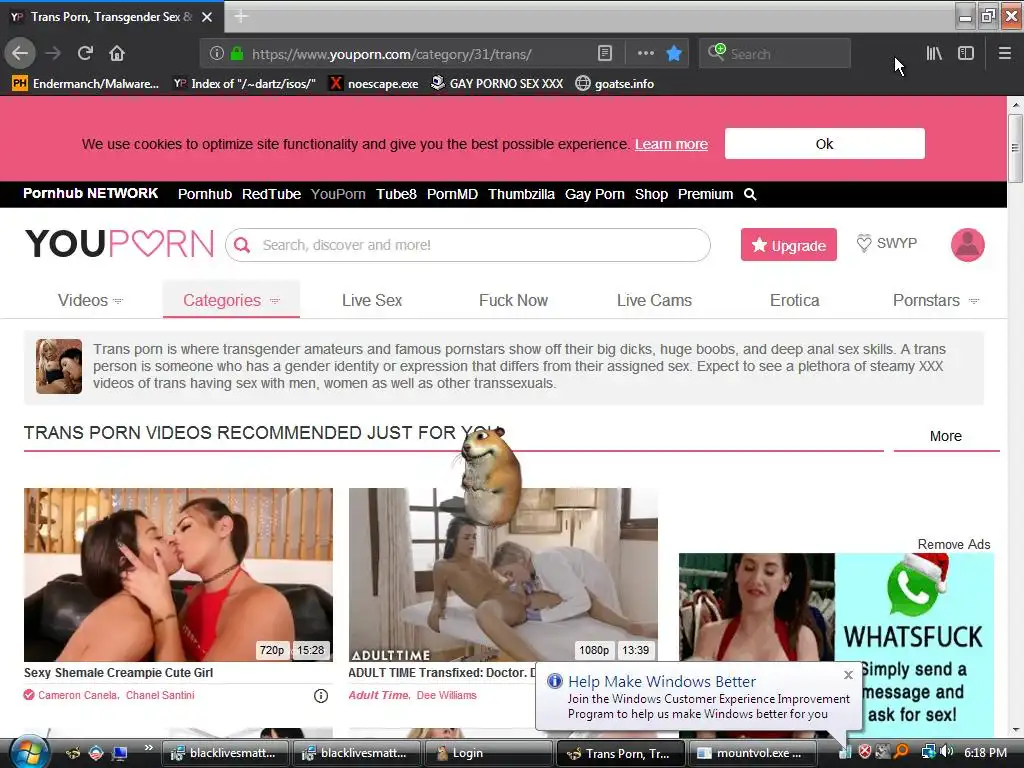Click the site logo
The width and height of the screenshot is (1024, 768).
(120, 244)
